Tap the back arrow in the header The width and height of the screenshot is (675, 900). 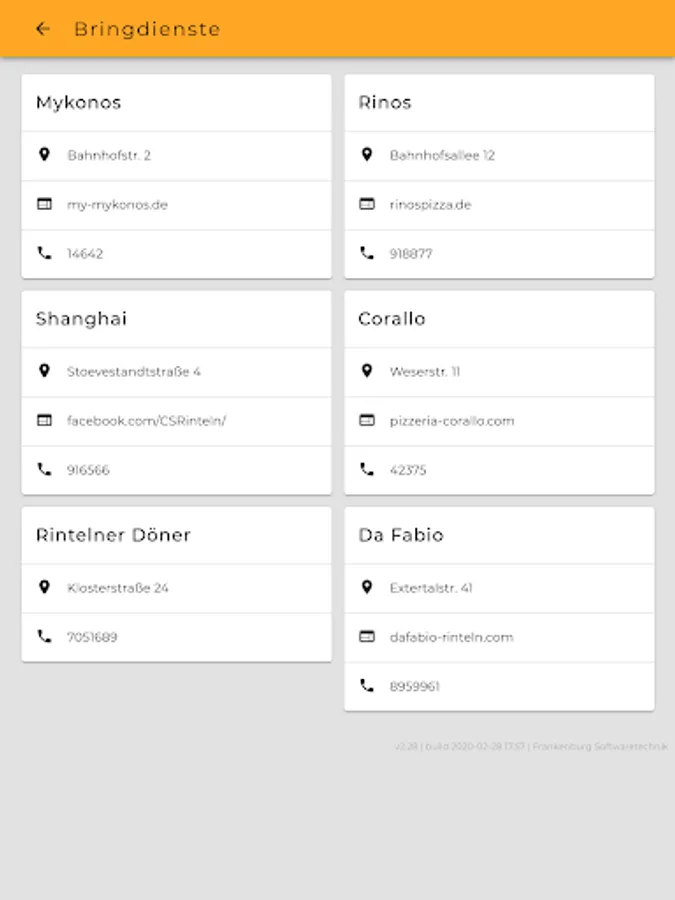tap(42, 29)
